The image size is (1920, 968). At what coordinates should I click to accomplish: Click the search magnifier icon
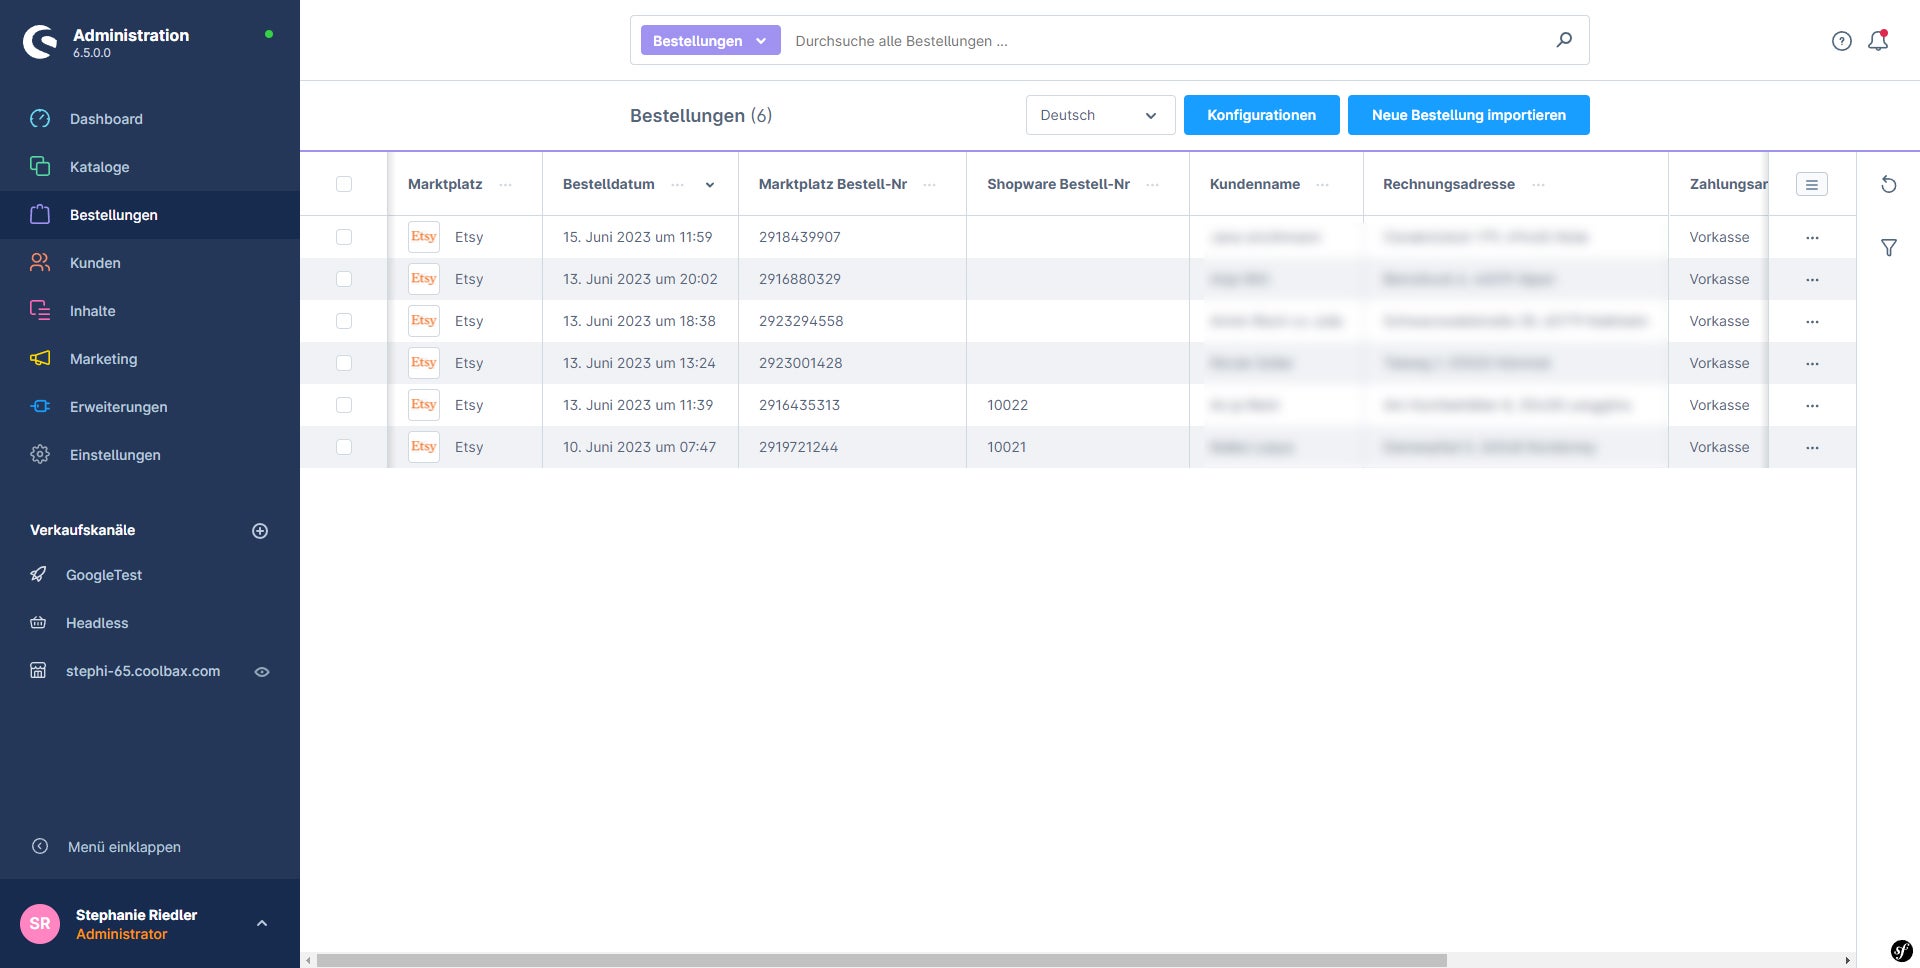pos(1564,40)
